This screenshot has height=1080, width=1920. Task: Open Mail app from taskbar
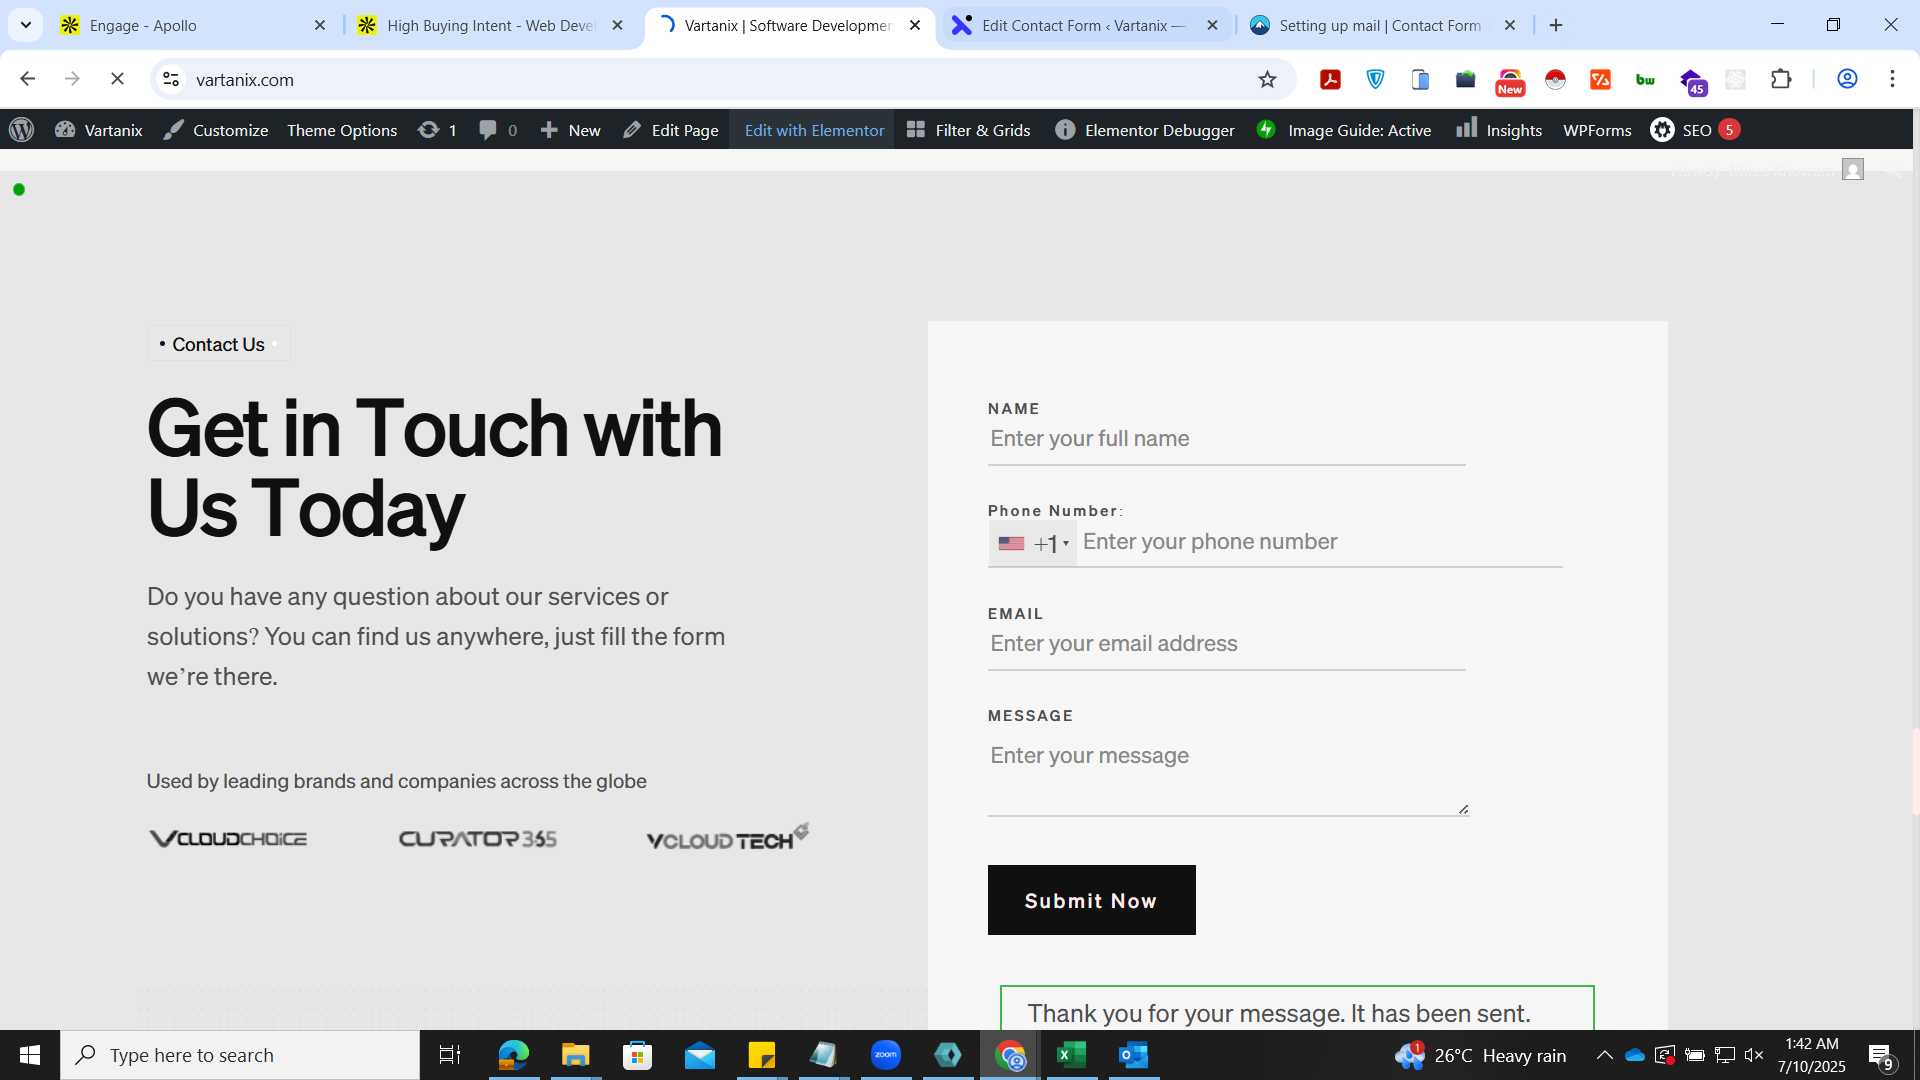(x=699, y=1055)
